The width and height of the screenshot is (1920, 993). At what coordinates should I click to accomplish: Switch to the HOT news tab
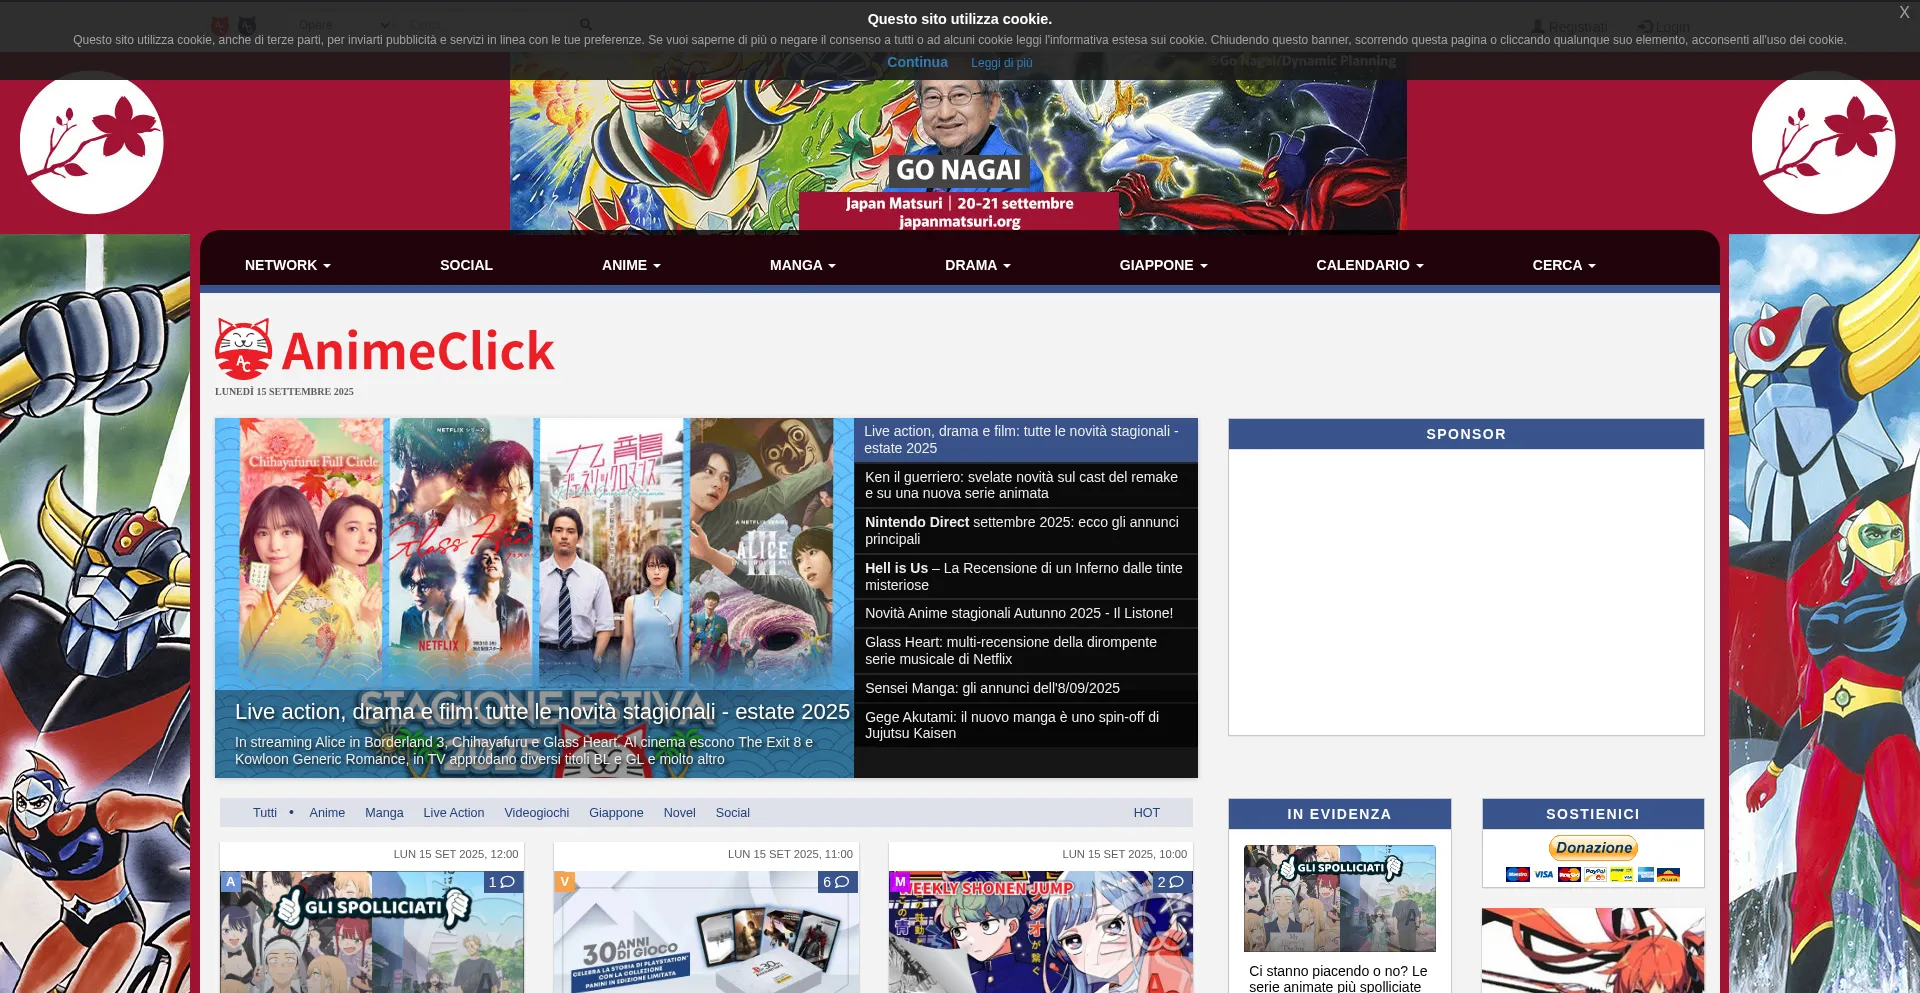click(x=1147, y=813)
